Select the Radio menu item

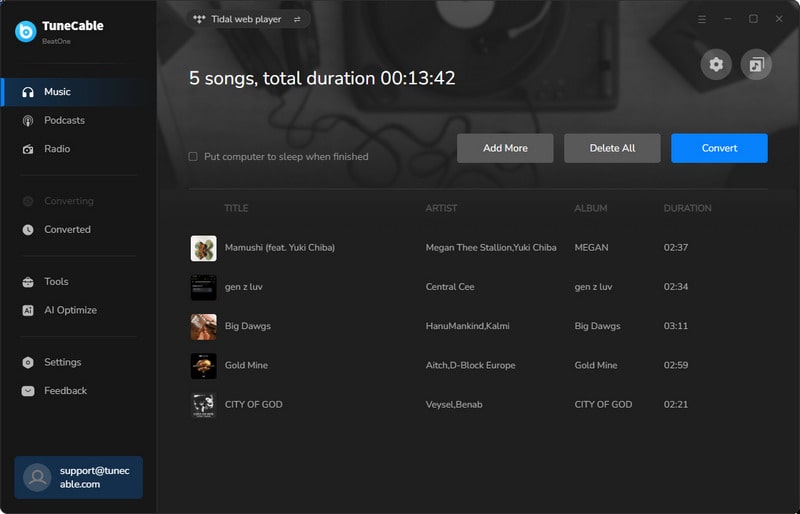click(x=57, y=149)
